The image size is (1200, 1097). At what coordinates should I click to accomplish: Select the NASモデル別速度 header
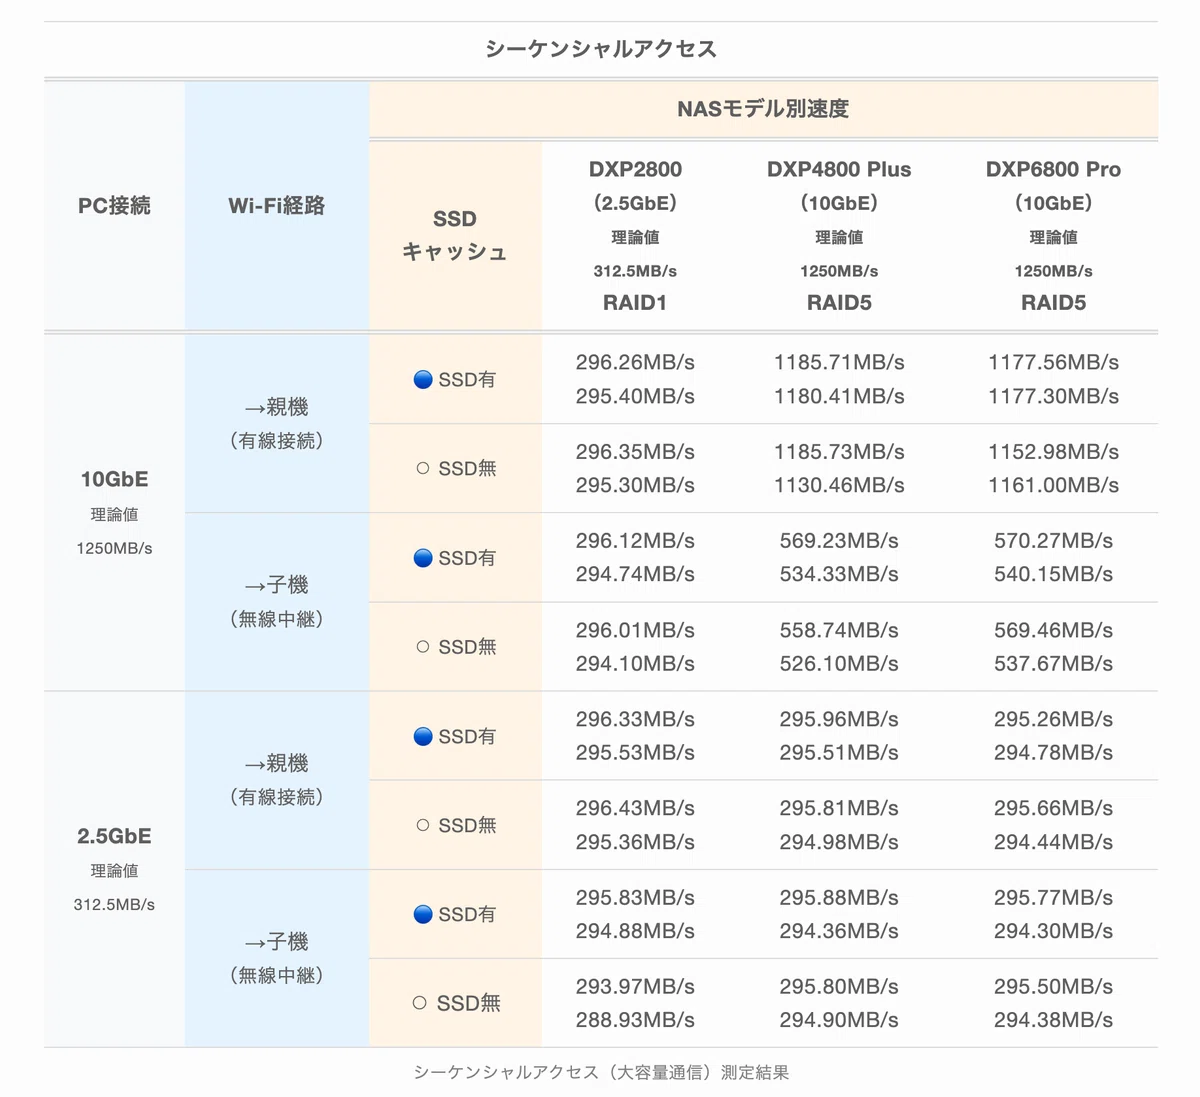click(x=763, y=109)
